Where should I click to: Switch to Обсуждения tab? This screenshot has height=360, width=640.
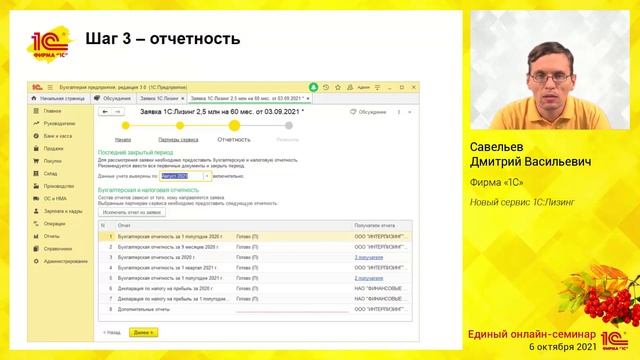tap(113, 98)
